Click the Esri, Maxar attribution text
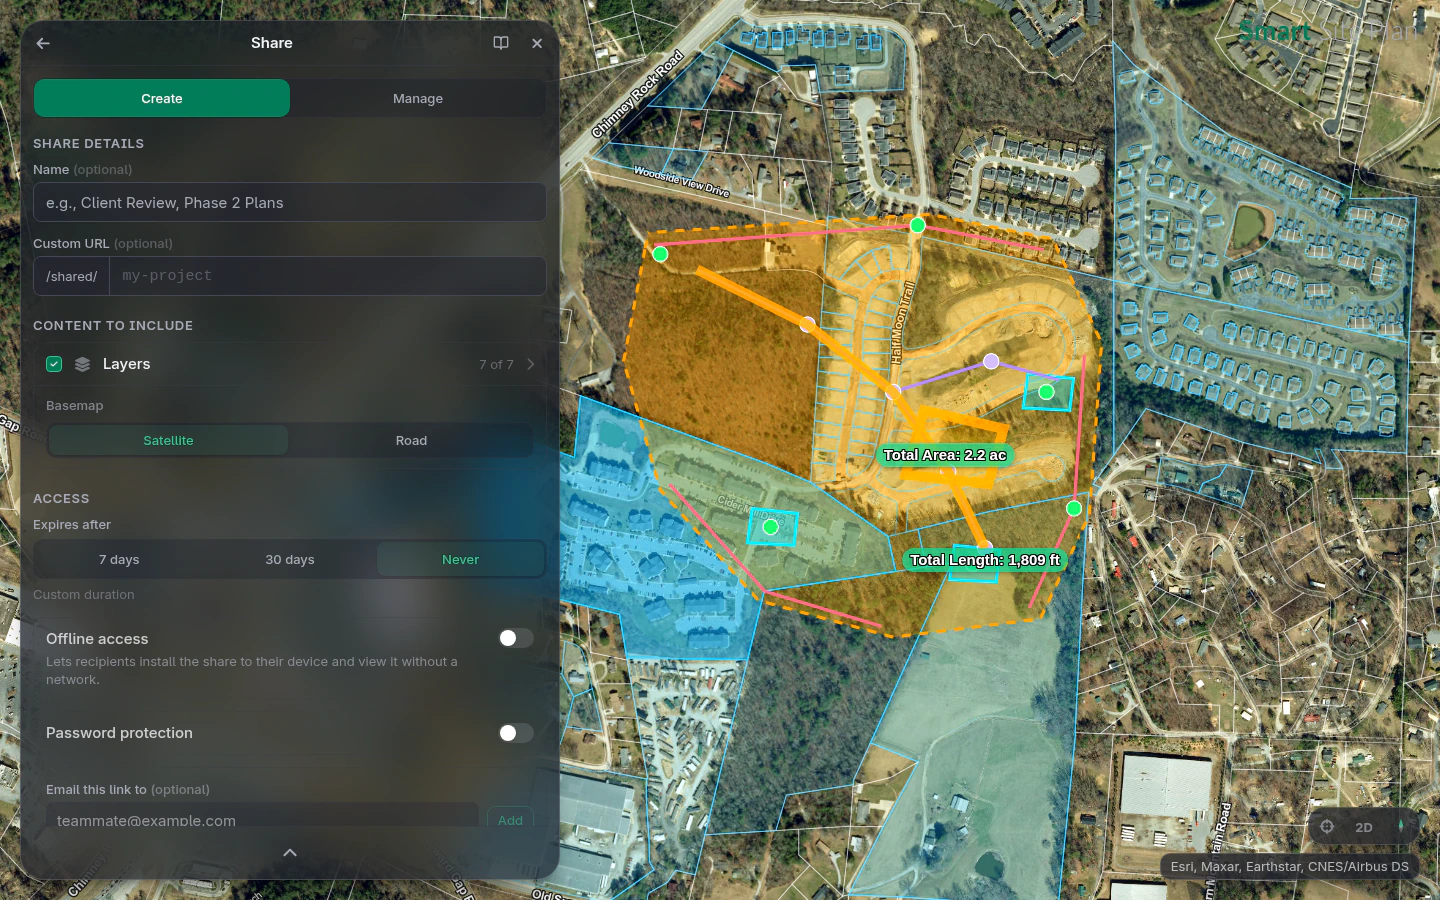Screen dimensions: 1440x900 coord(1290,866)
